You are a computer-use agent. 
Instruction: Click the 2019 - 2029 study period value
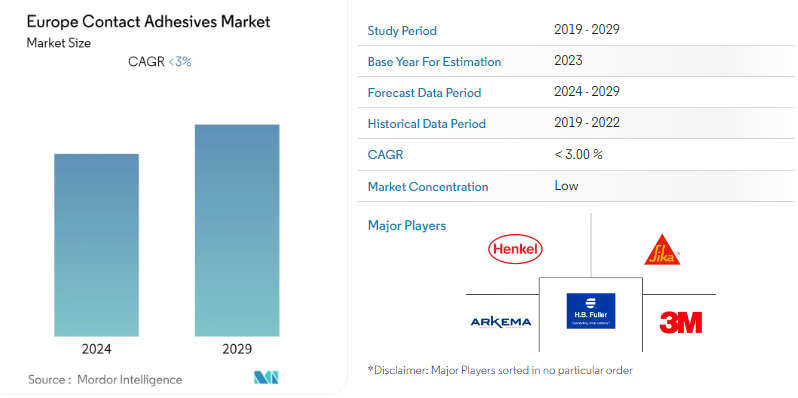pos(587,30)
